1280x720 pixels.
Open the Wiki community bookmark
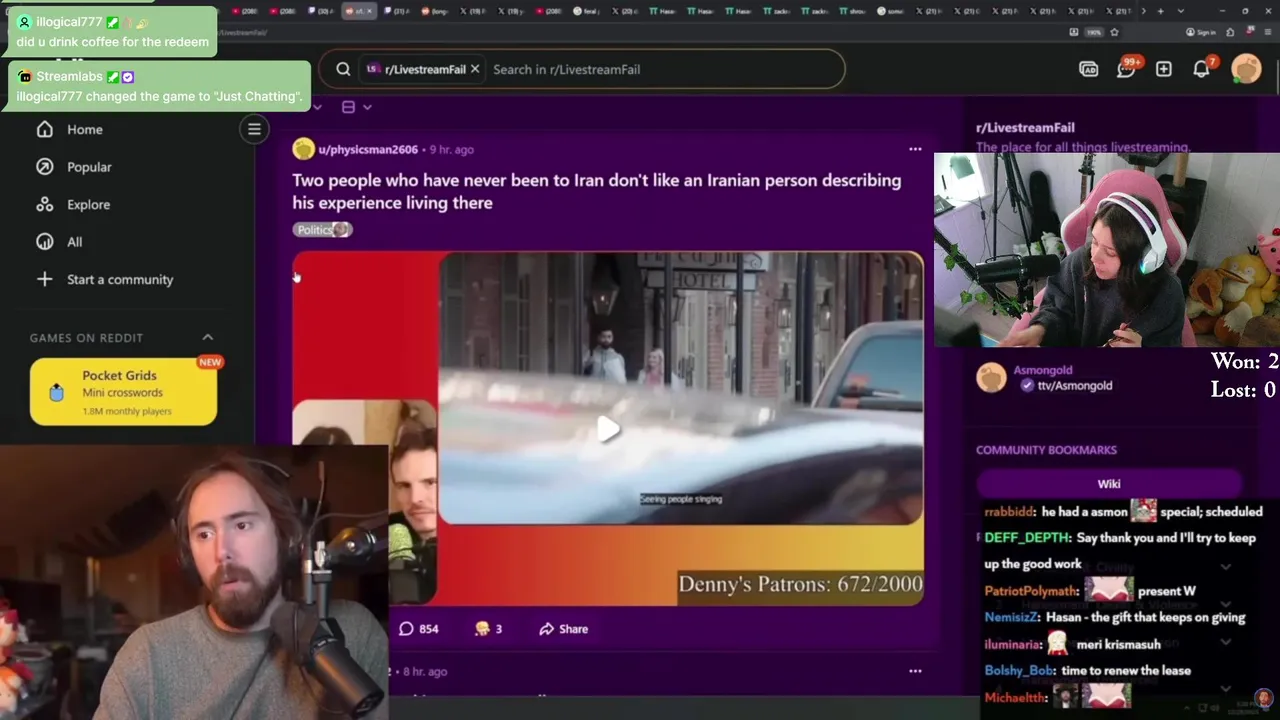pos(1109,484)
